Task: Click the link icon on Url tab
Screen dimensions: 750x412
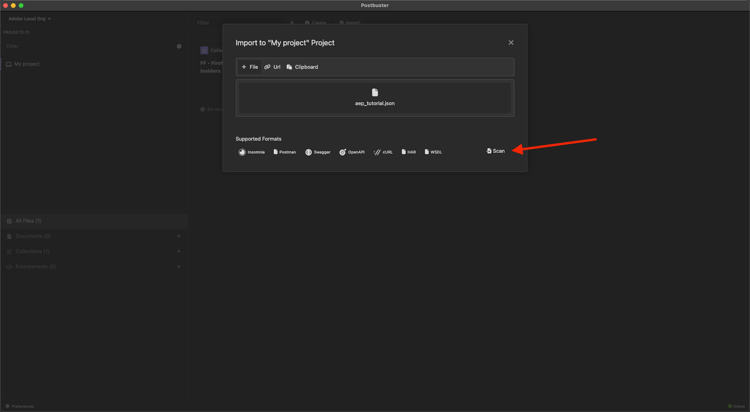Action: pos(267,67)
